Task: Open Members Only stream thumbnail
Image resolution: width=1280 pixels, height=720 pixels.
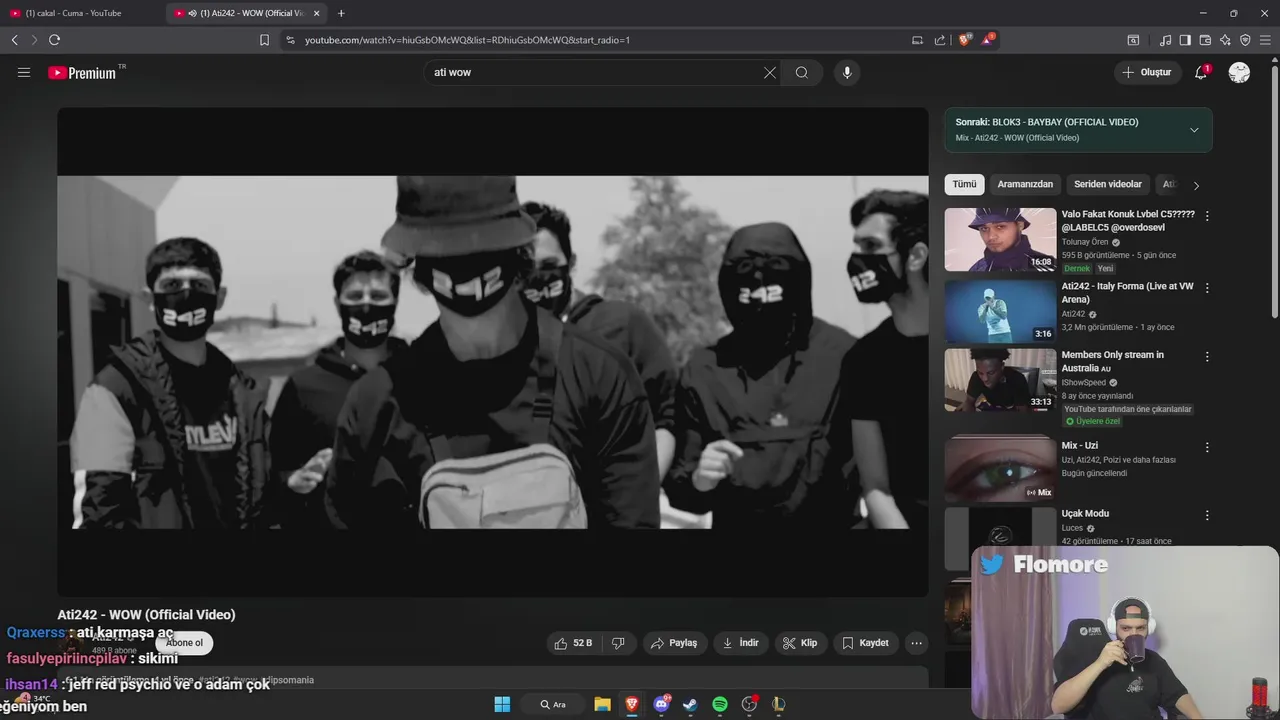Action: (x=1000, y=379)
